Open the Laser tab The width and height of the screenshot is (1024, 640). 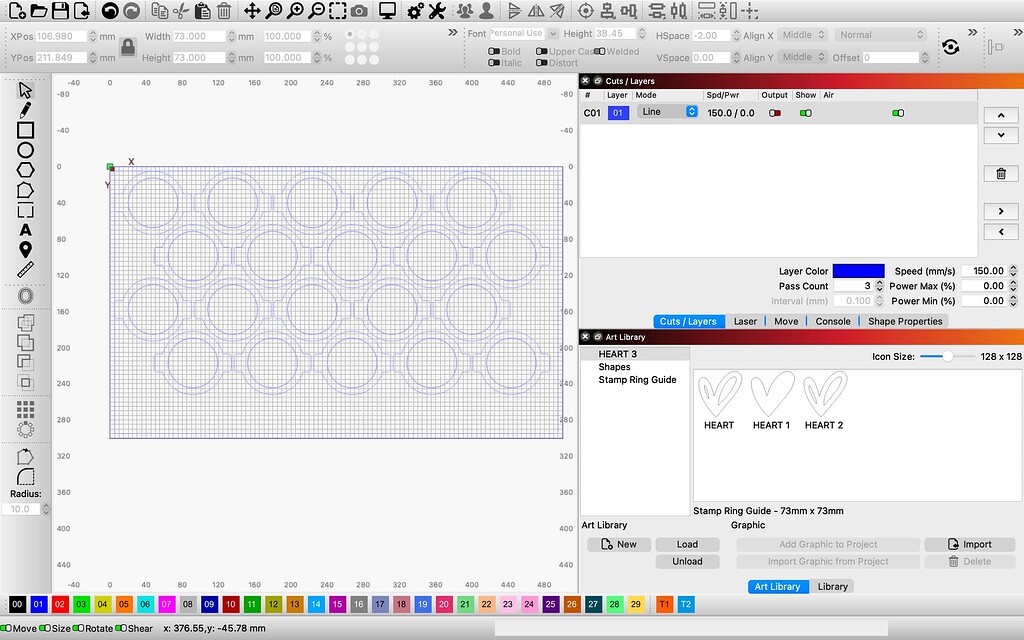tap(748, 321)
